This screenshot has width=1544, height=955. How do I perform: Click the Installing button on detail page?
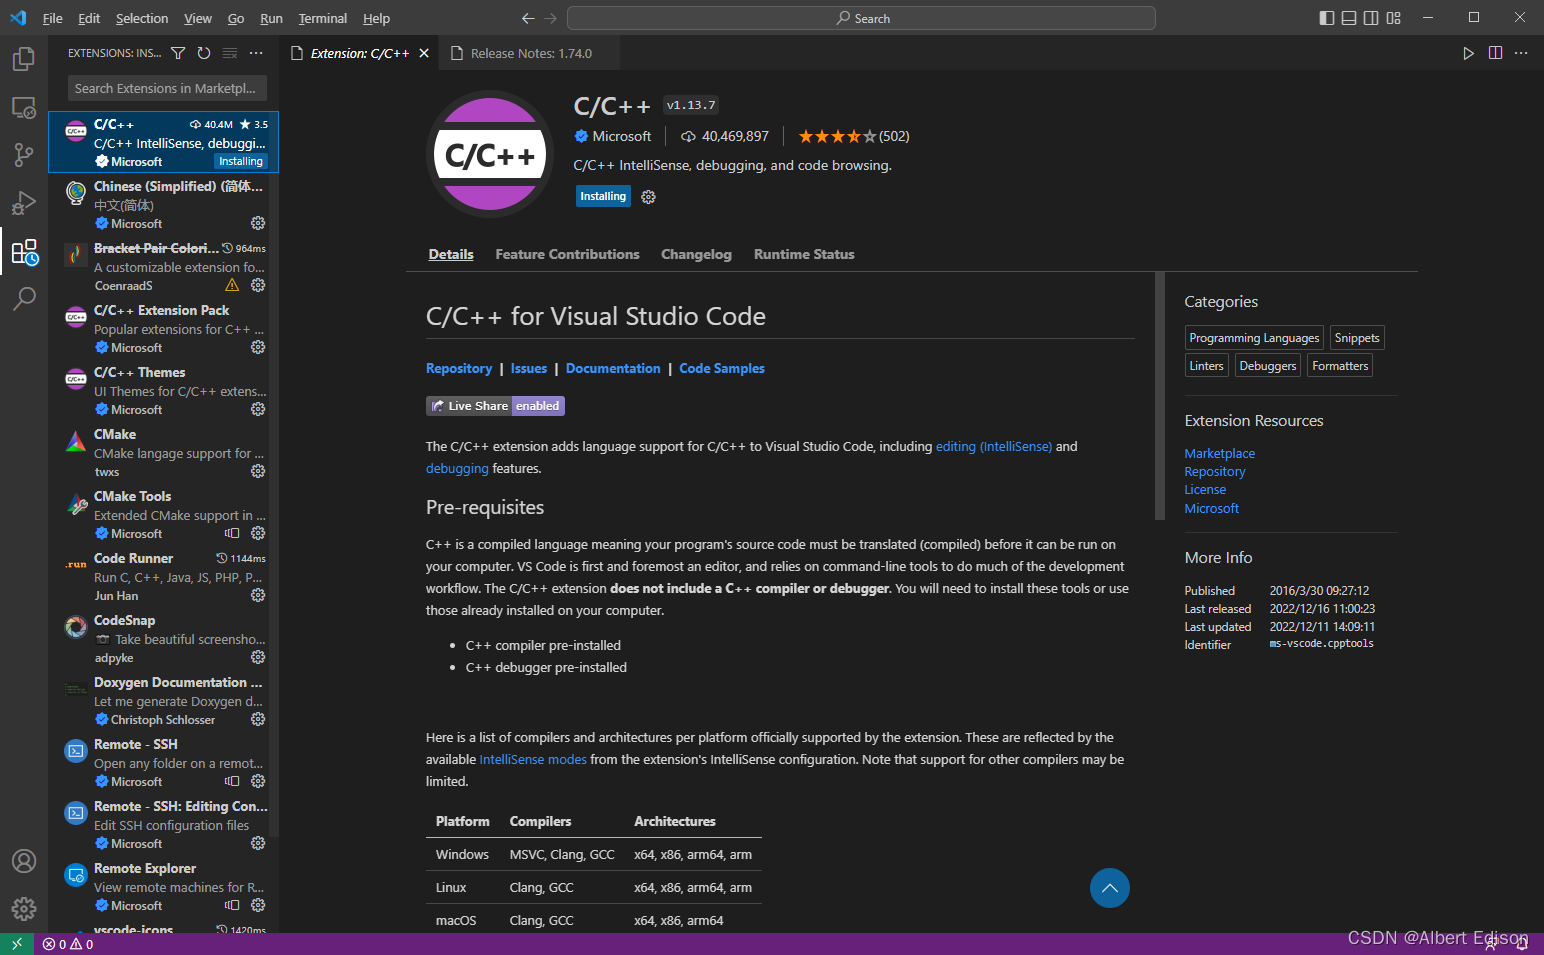(x=603, y=196)
